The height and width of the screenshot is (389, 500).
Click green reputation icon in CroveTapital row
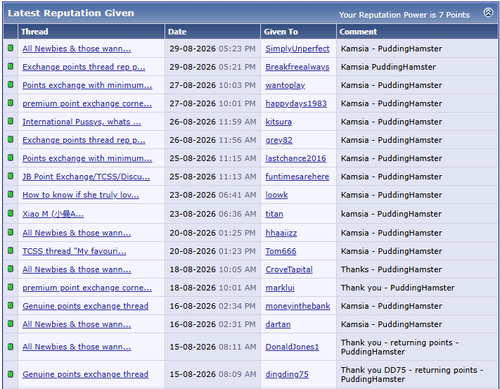11,269
